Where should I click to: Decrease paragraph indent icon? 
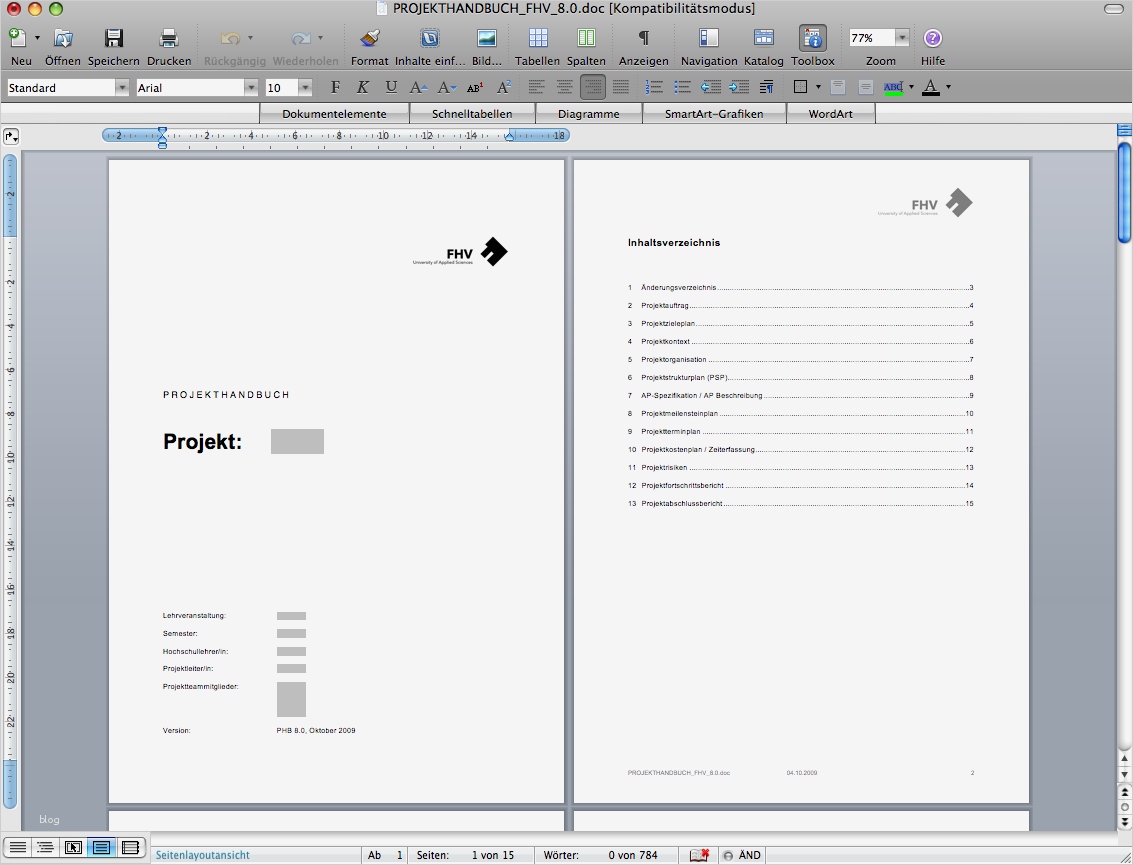point(711,87)
